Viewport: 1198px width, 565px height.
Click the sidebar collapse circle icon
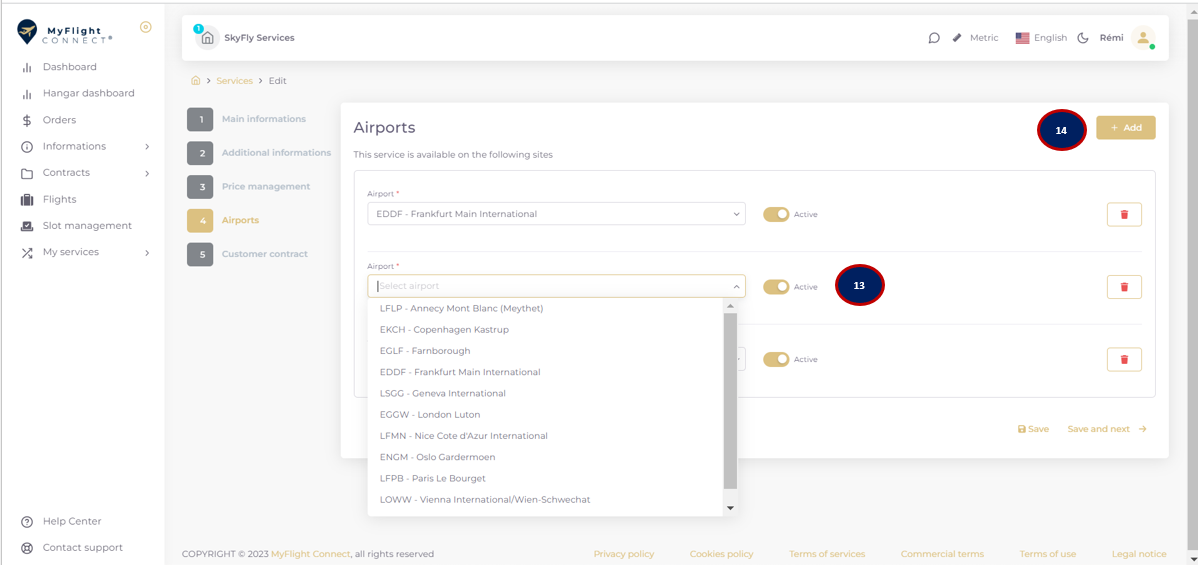pos(146,28)
